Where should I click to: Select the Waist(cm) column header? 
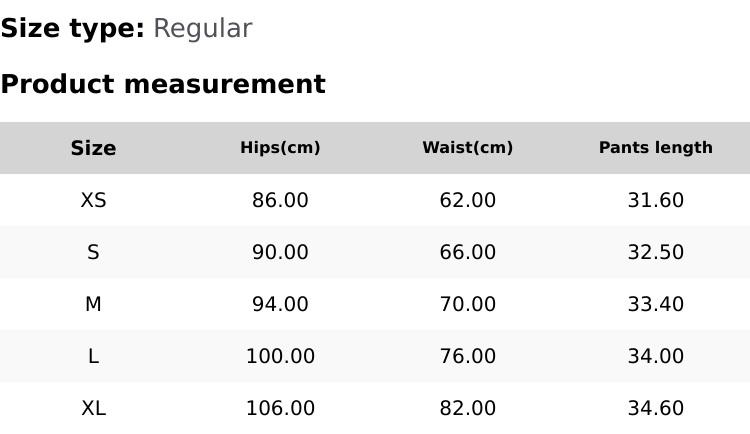[467, 148]
